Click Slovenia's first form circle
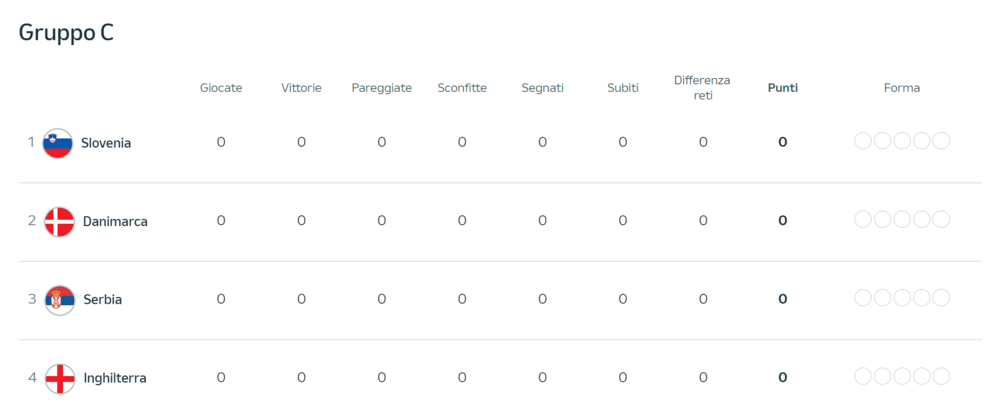 pos(863,141)
